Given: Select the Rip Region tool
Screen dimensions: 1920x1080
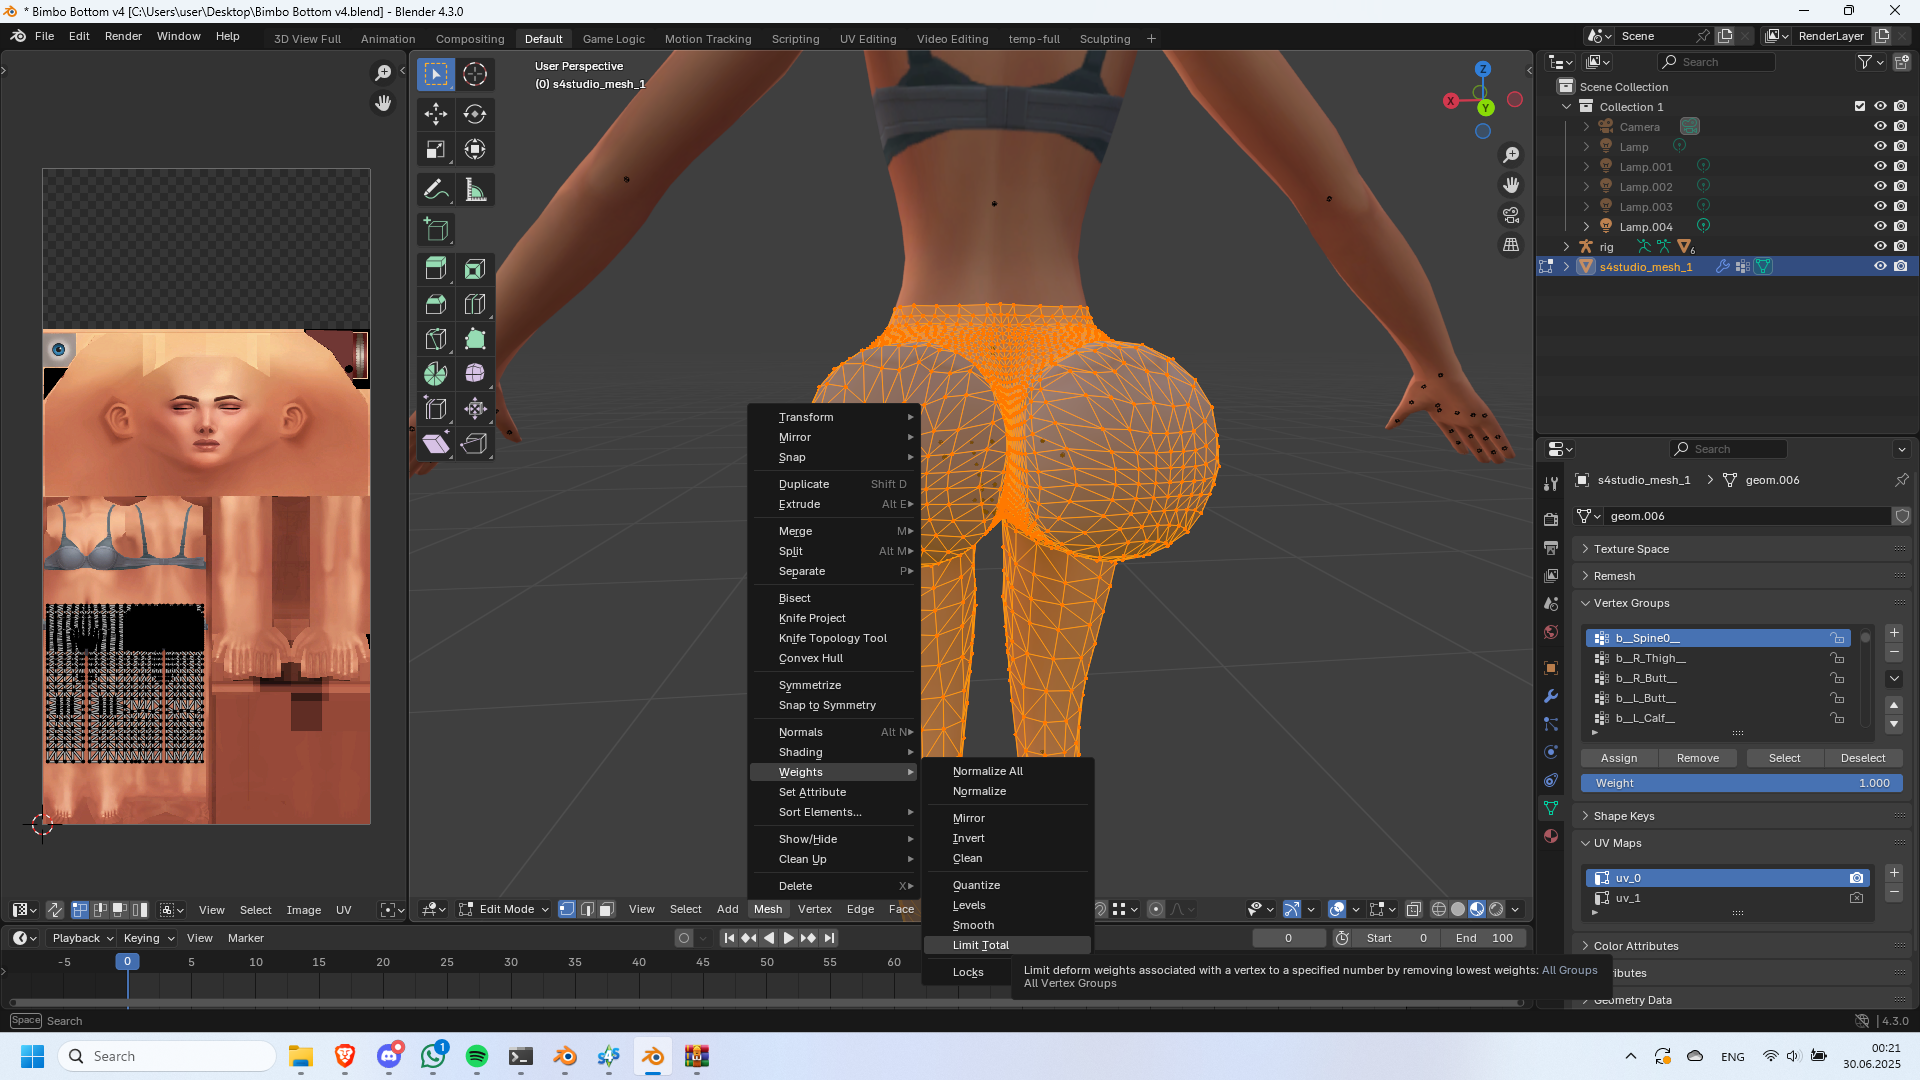Looking at the screenshot, I should [475, 443].
